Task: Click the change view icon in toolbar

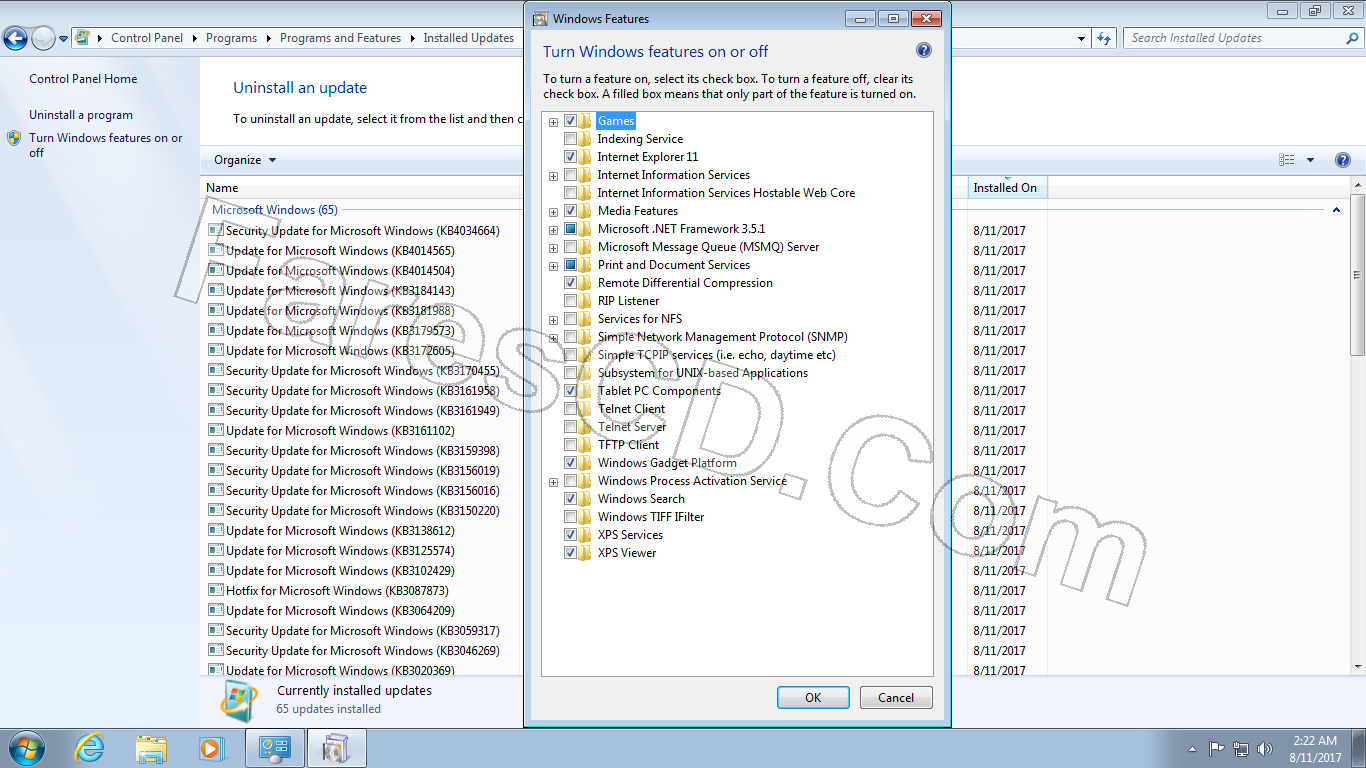Action: click(1287, 160)
